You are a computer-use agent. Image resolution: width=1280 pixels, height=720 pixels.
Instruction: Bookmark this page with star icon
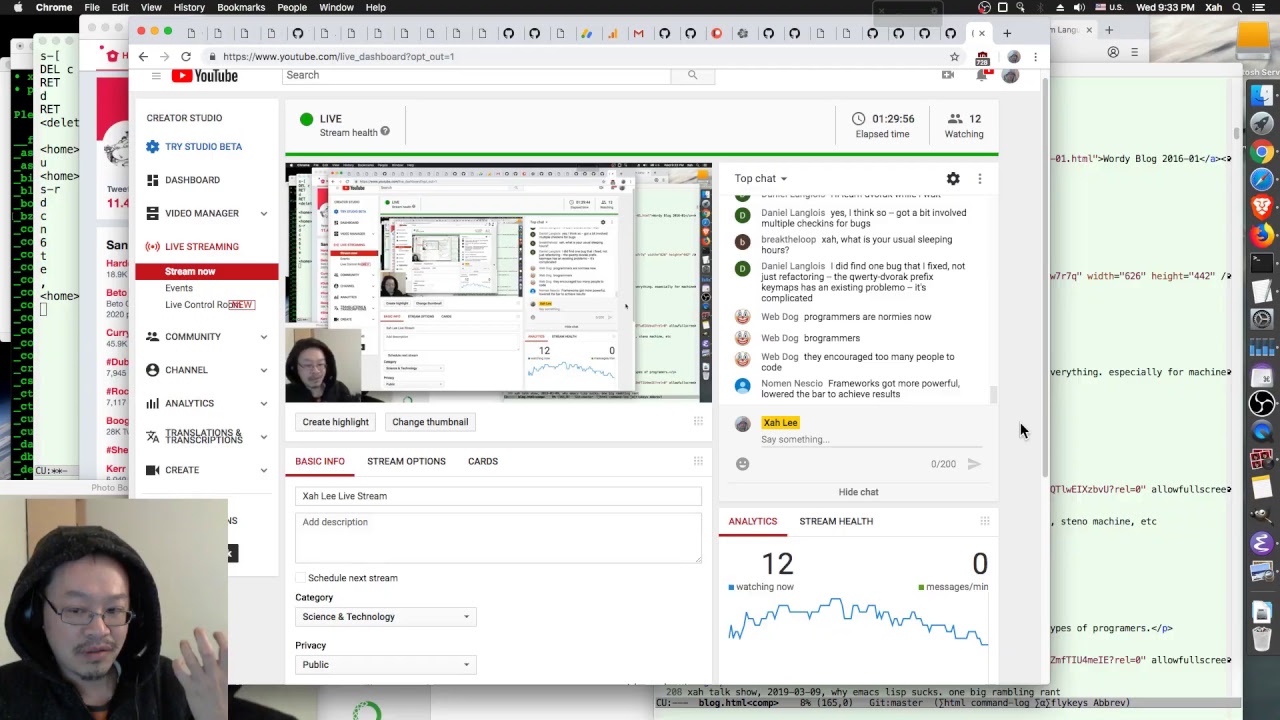[x=954, y=57]
